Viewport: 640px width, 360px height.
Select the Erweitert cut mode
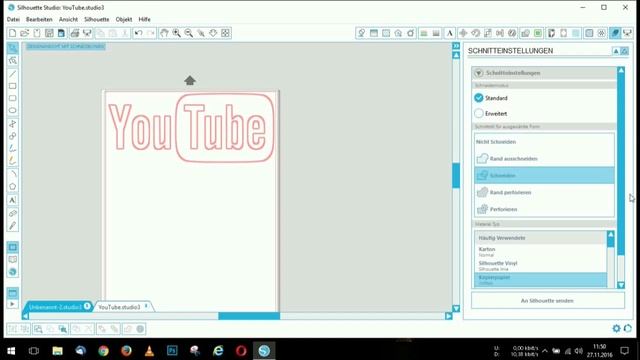[x=479, y=113]
